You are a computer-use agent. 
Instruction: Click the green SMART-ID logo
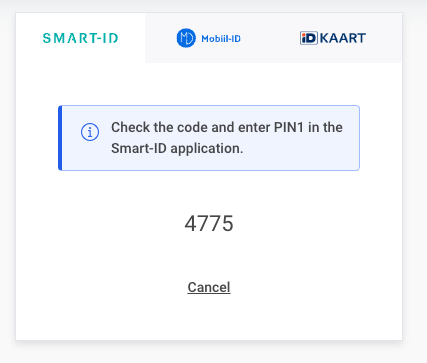pyautogui.click(x=80, y=38)
